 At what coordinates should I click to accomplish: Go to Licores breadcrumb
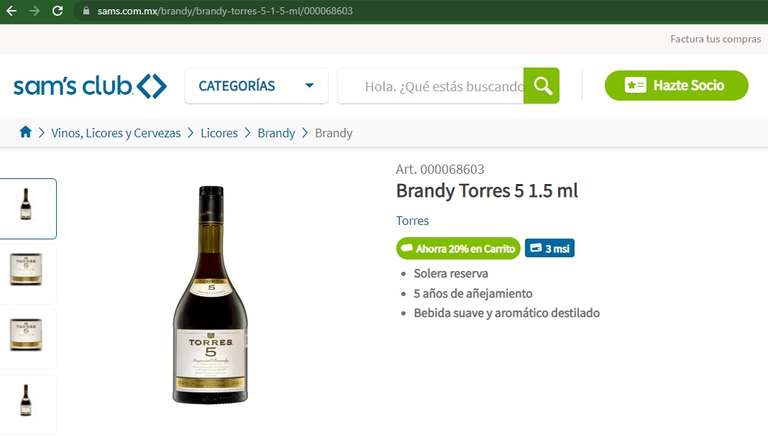[219, 133]
